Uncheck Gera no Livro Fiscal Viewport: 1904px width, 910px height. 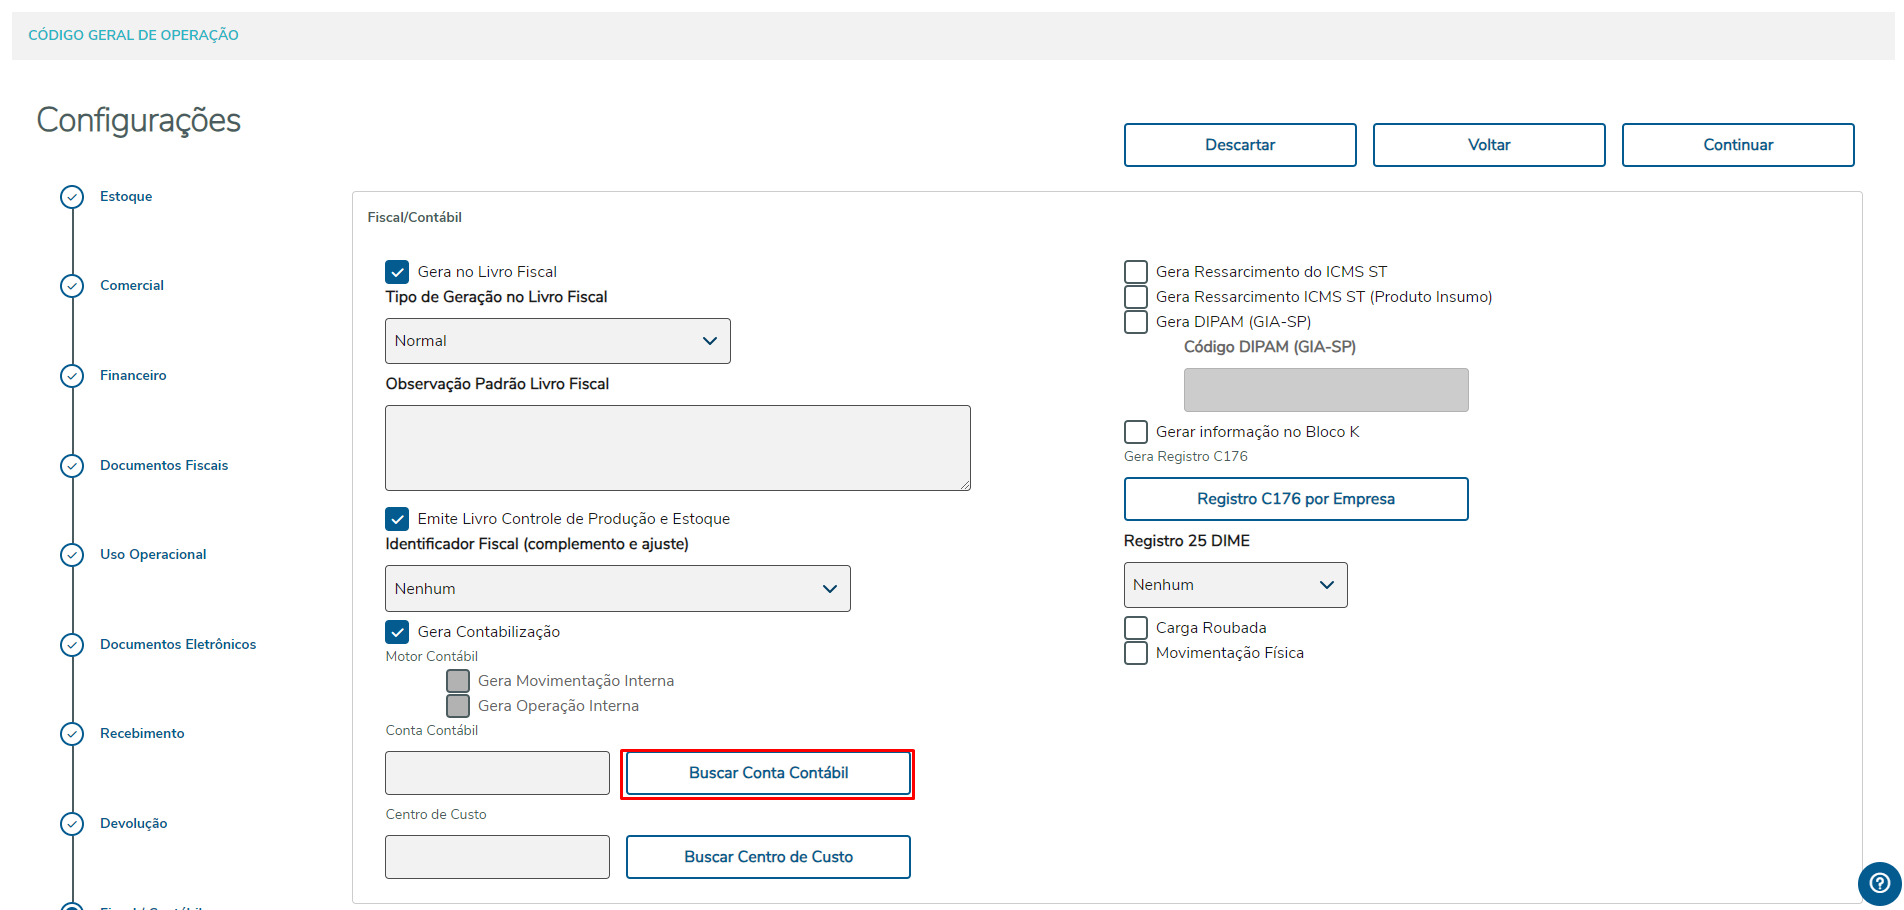pos(397,272)
